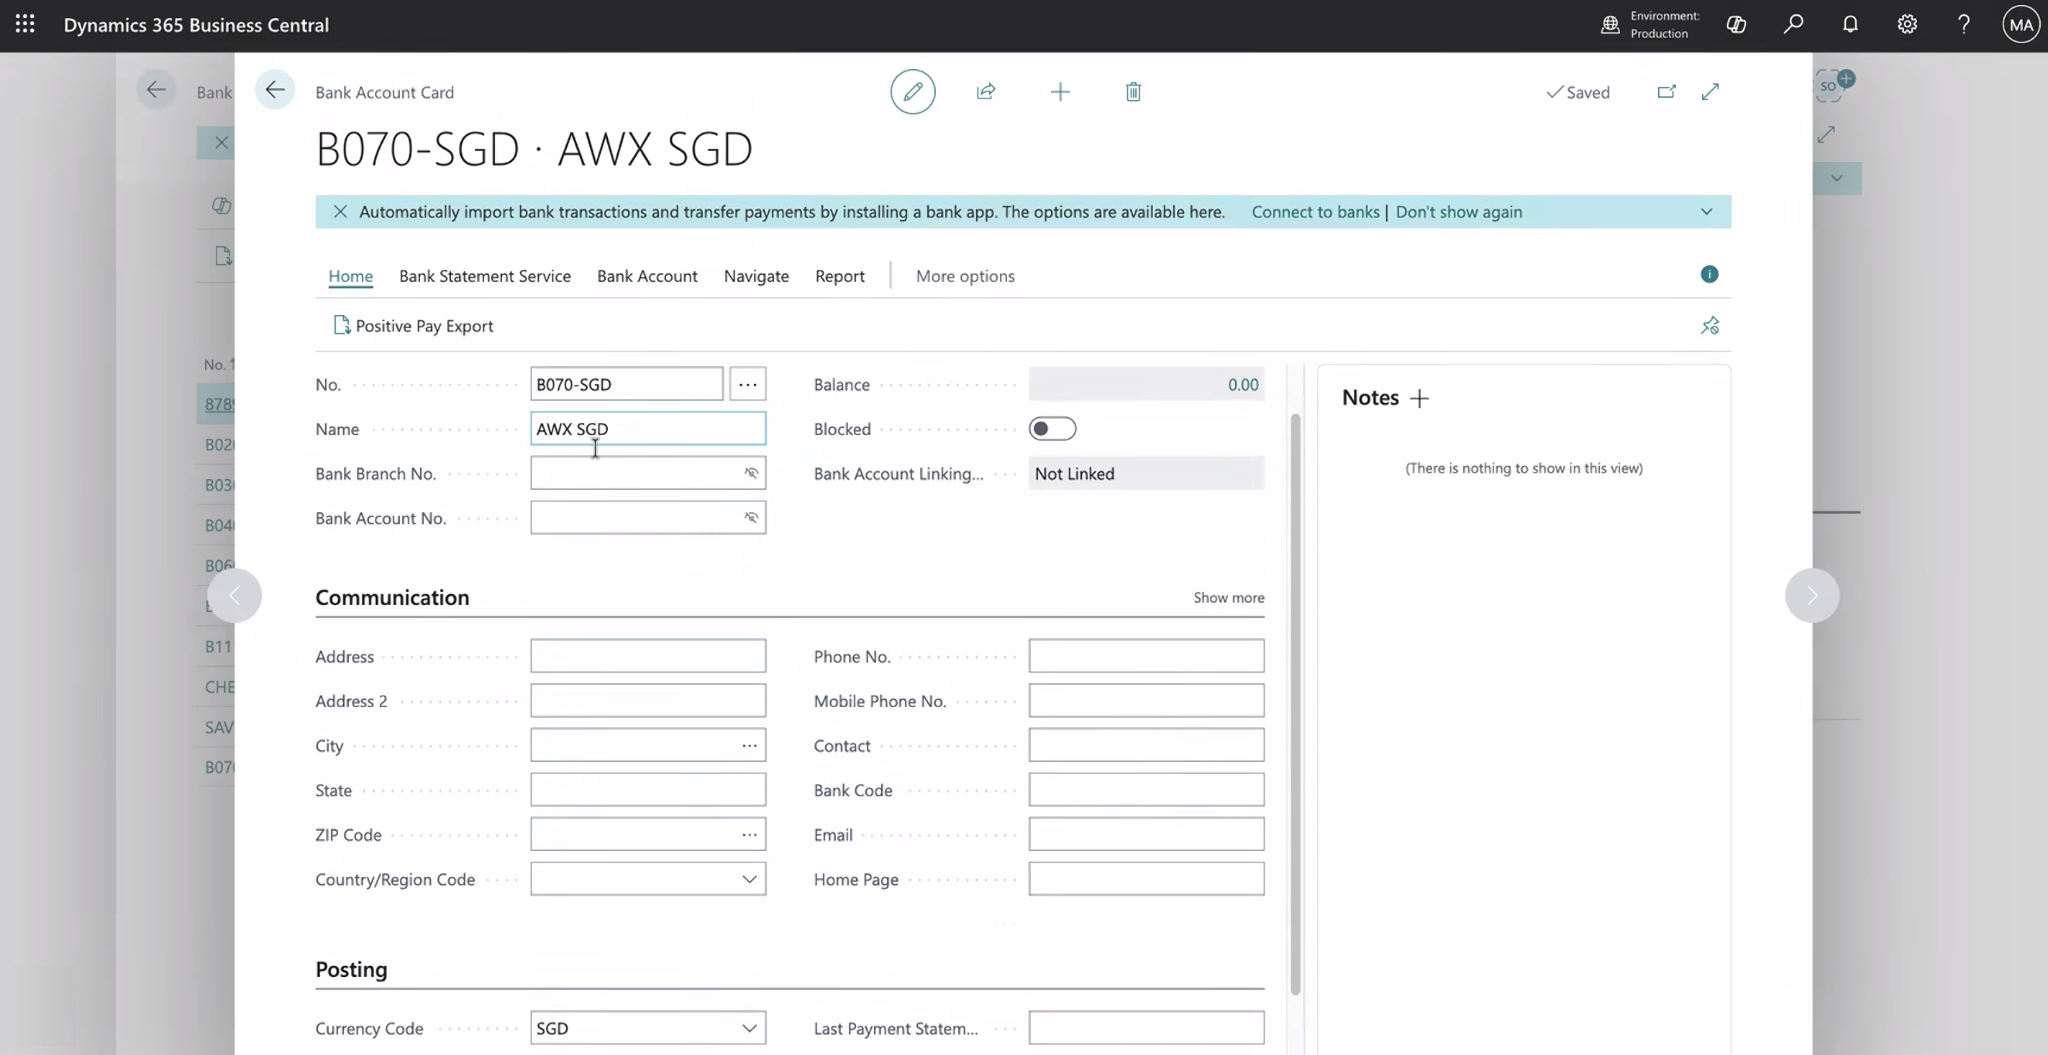Click the card's vertical scrollbar
The image size is (2048, 1055).
pyautogui.click(x=1295, y=700)
